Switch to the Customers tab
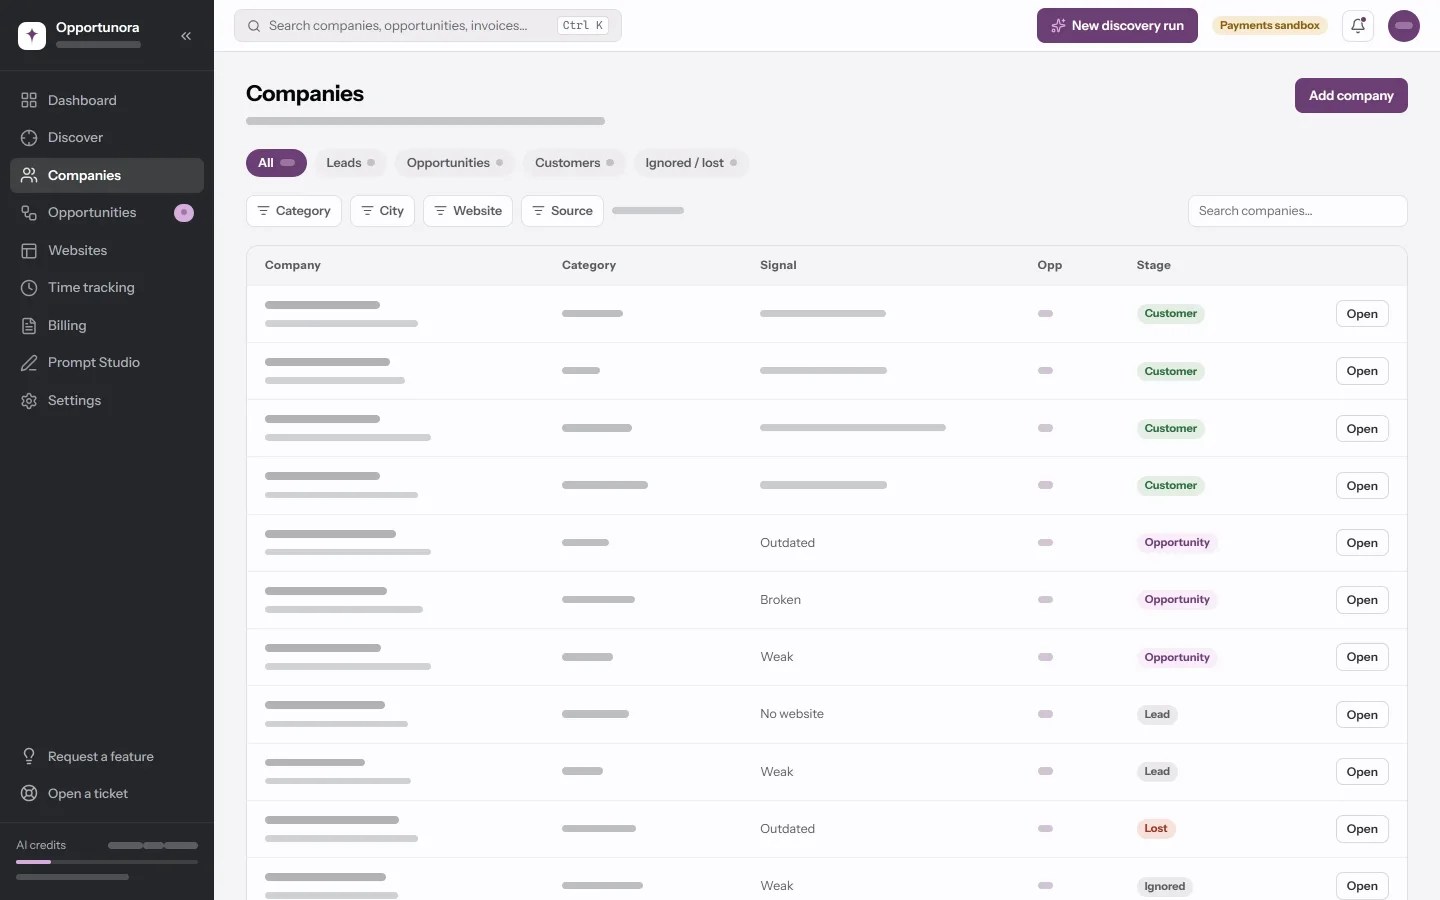The width and height of the screenshot is (1440, 900). (574, 163)
